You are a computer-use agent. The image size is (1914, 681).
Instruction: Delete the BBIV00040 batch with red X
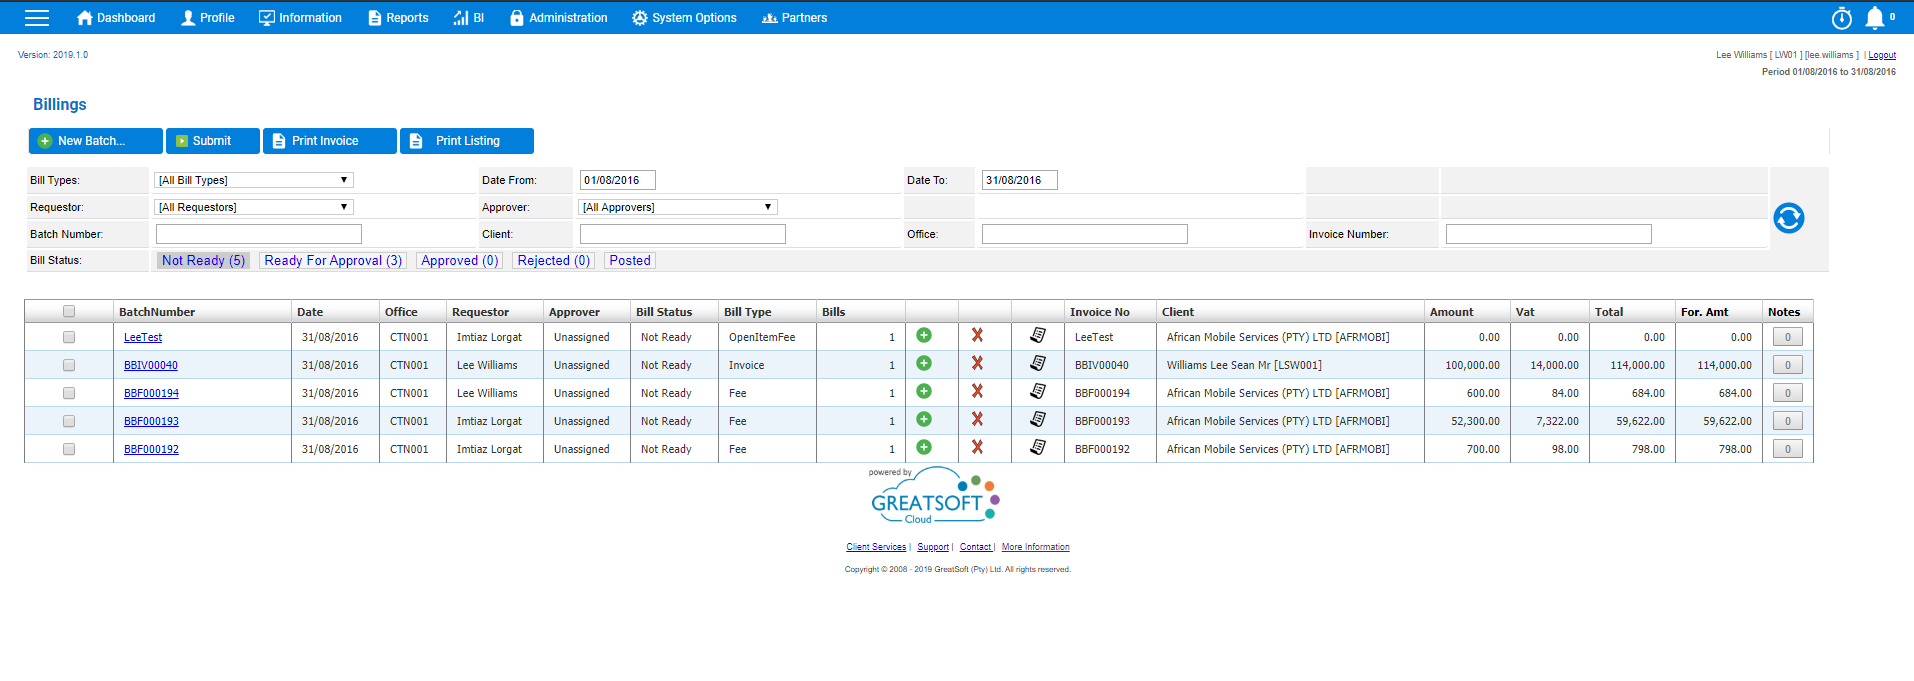pyautogui.click(x=977, y=364)
